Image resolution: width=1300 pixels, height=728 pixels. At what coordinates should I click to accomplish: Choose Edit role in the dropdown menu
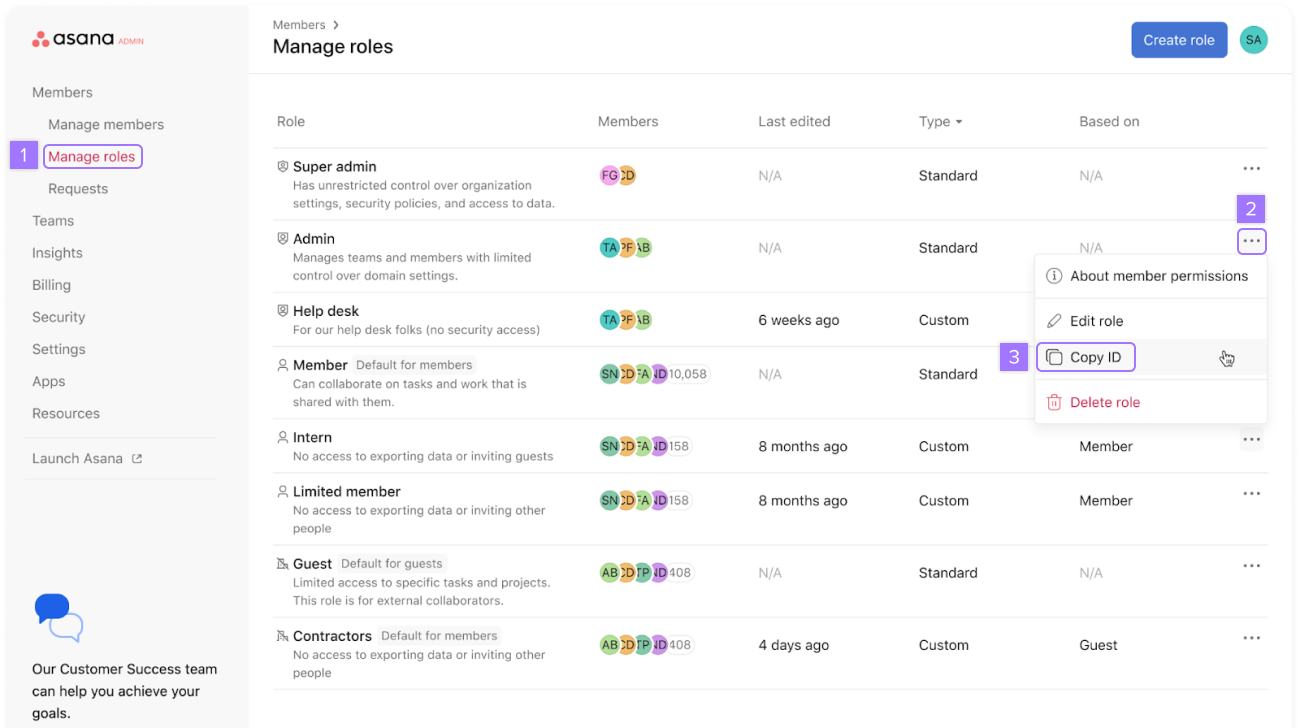(1096, 321)
